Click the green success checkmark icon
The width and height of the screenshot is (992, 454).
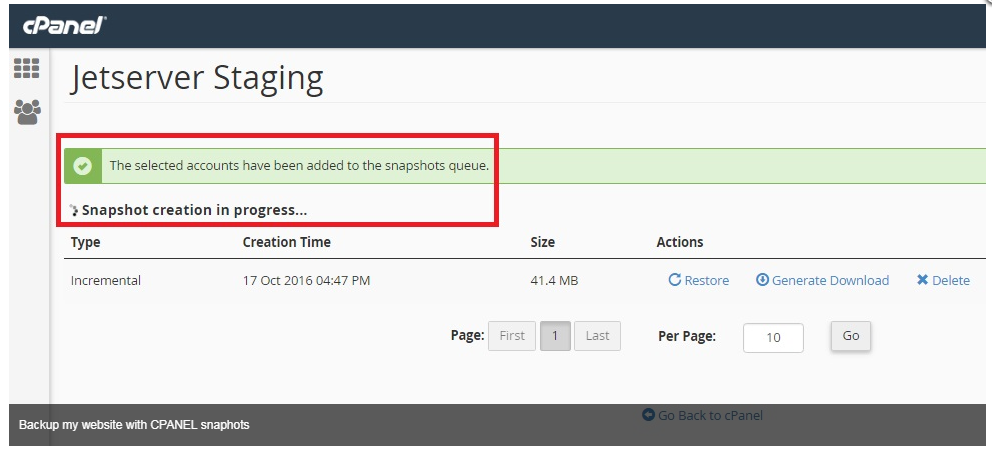coord(82,166)
